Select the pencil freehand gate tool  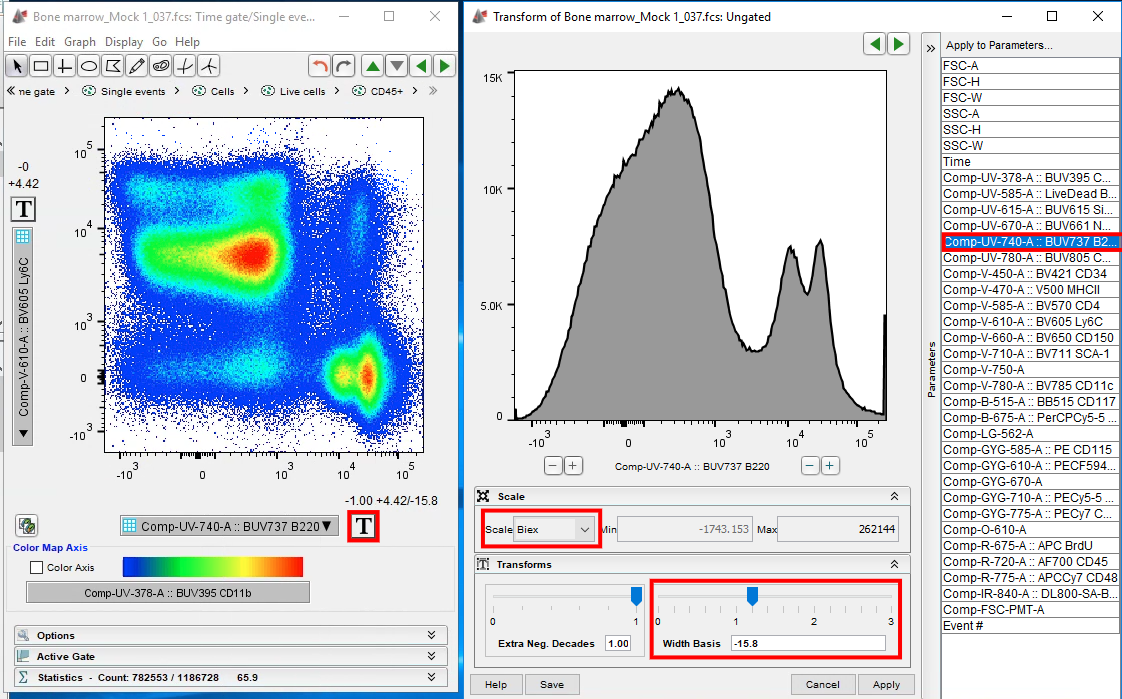click(x=137, y=66)
